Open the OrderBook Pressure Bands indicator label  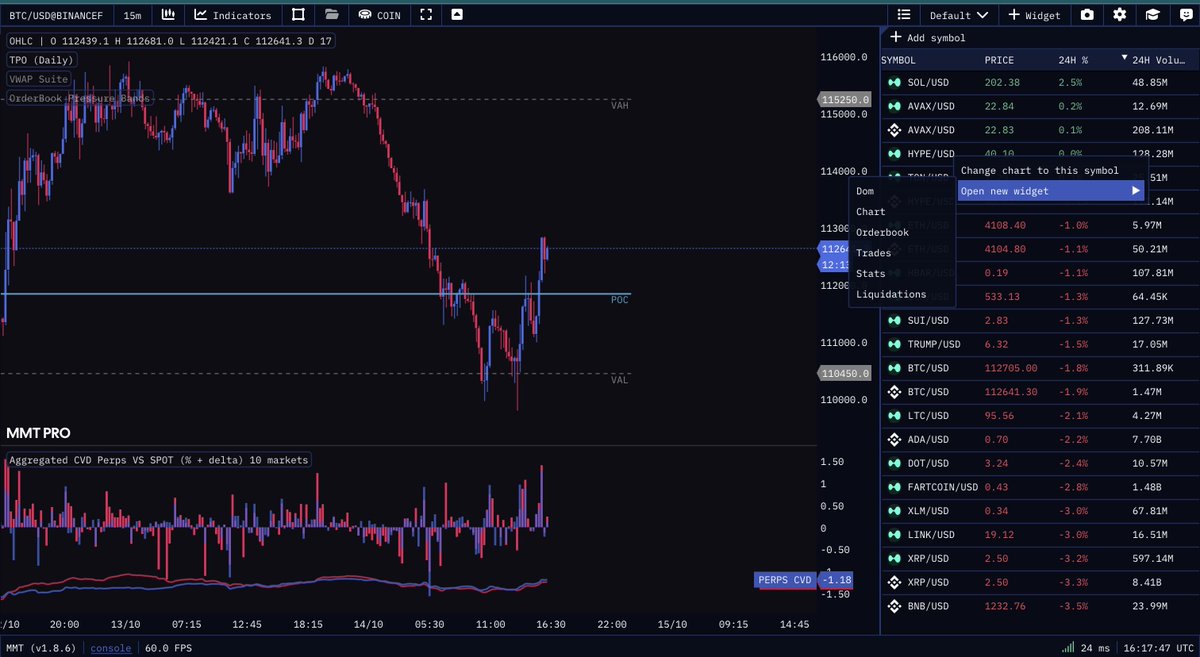tap(79, 98)
